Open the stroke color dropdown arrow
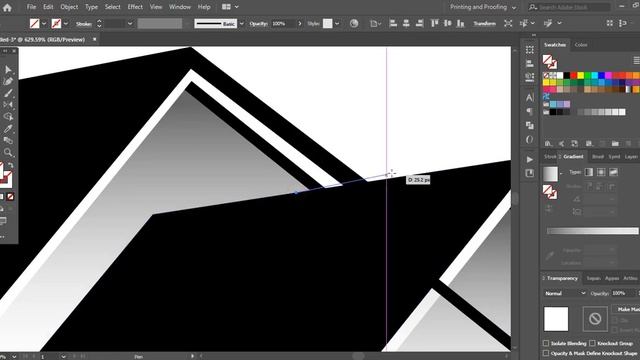This screenshot has height=360, width=640. pos(66,24)
